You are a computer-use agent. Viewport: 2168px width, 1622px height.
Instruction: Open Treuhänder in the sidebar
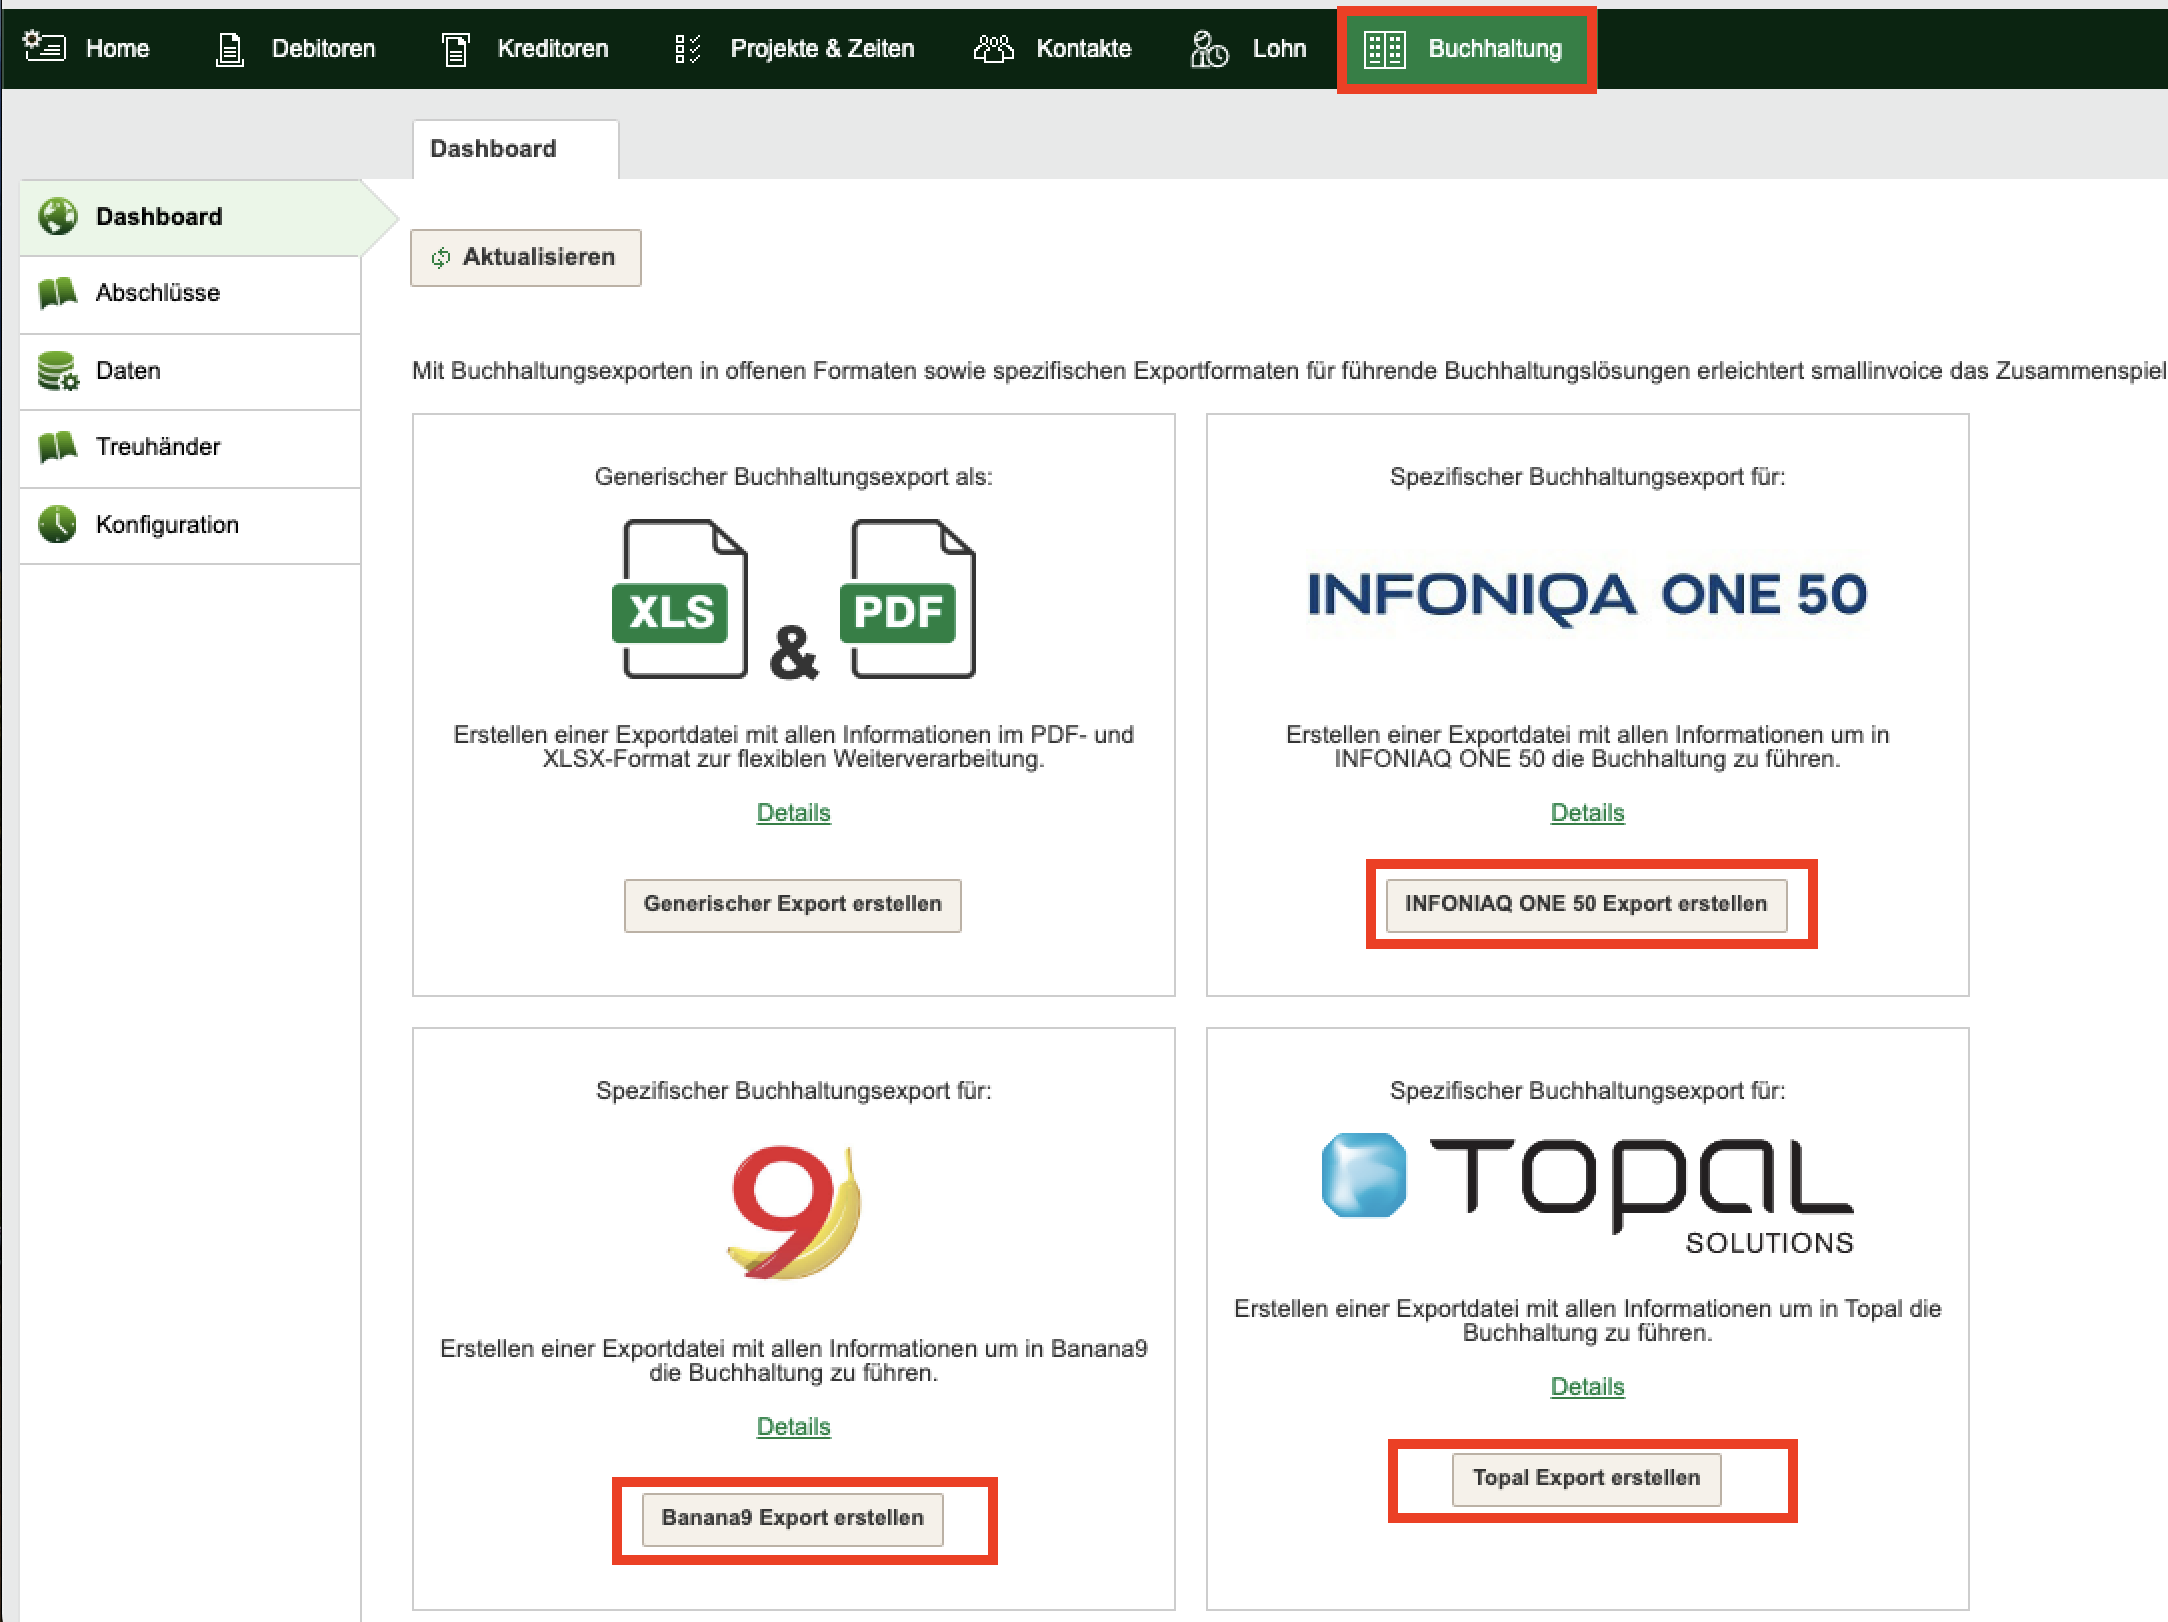(x=190, y=447)
